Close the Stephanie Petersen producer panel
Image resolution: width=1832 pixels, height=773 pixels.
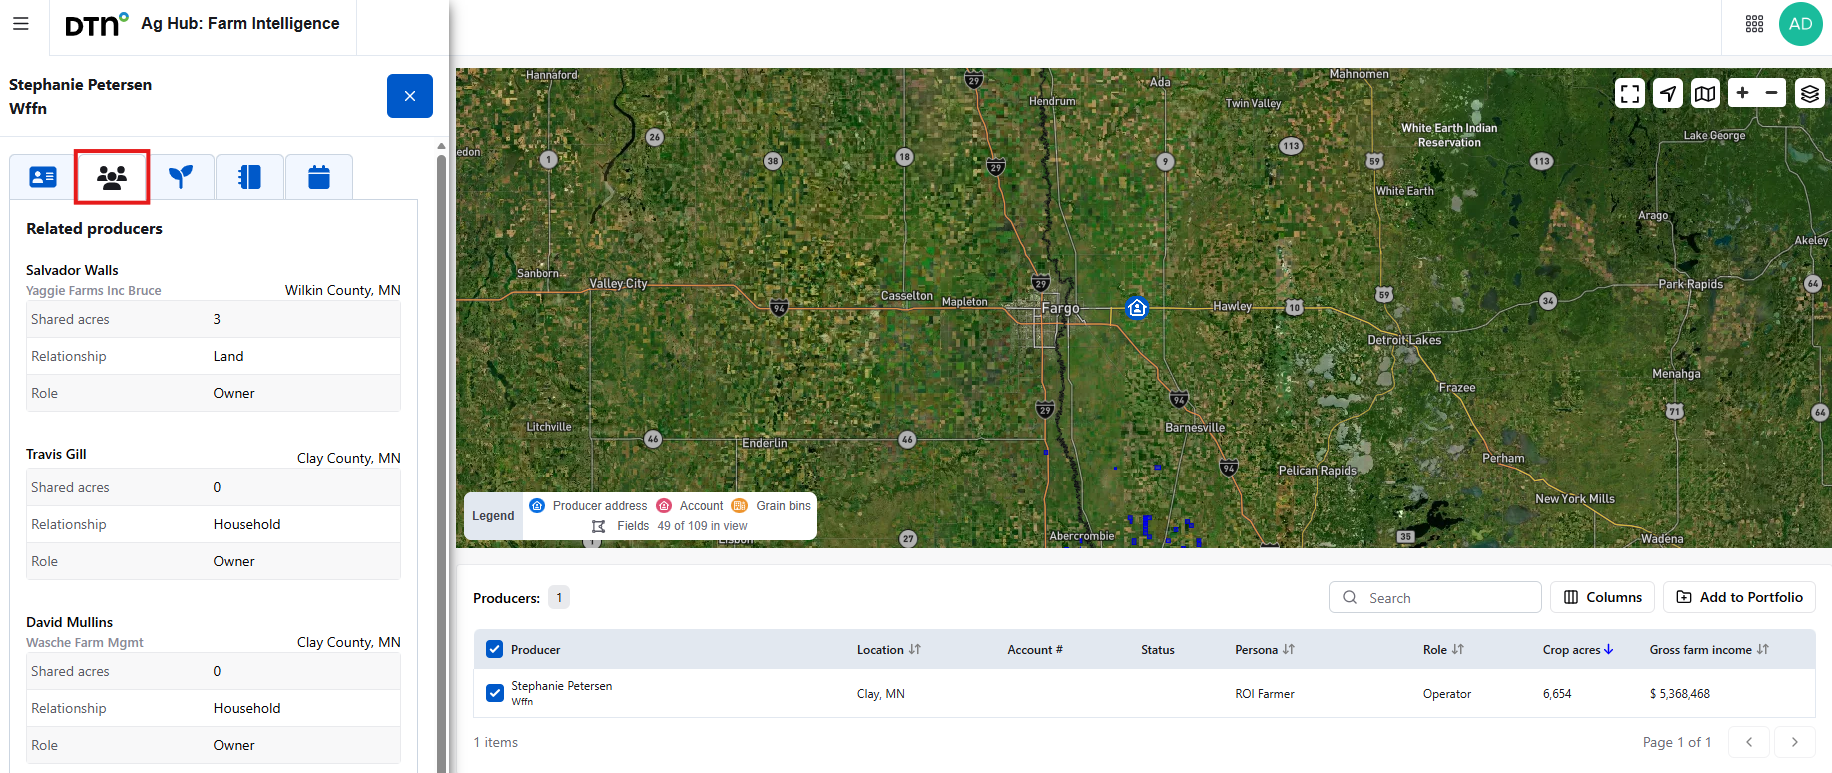click(409, 96)
